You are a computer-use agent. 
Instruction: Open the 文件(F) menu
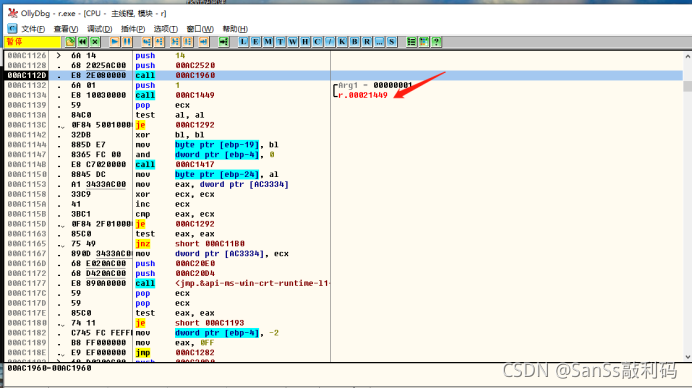coord(33,29)
